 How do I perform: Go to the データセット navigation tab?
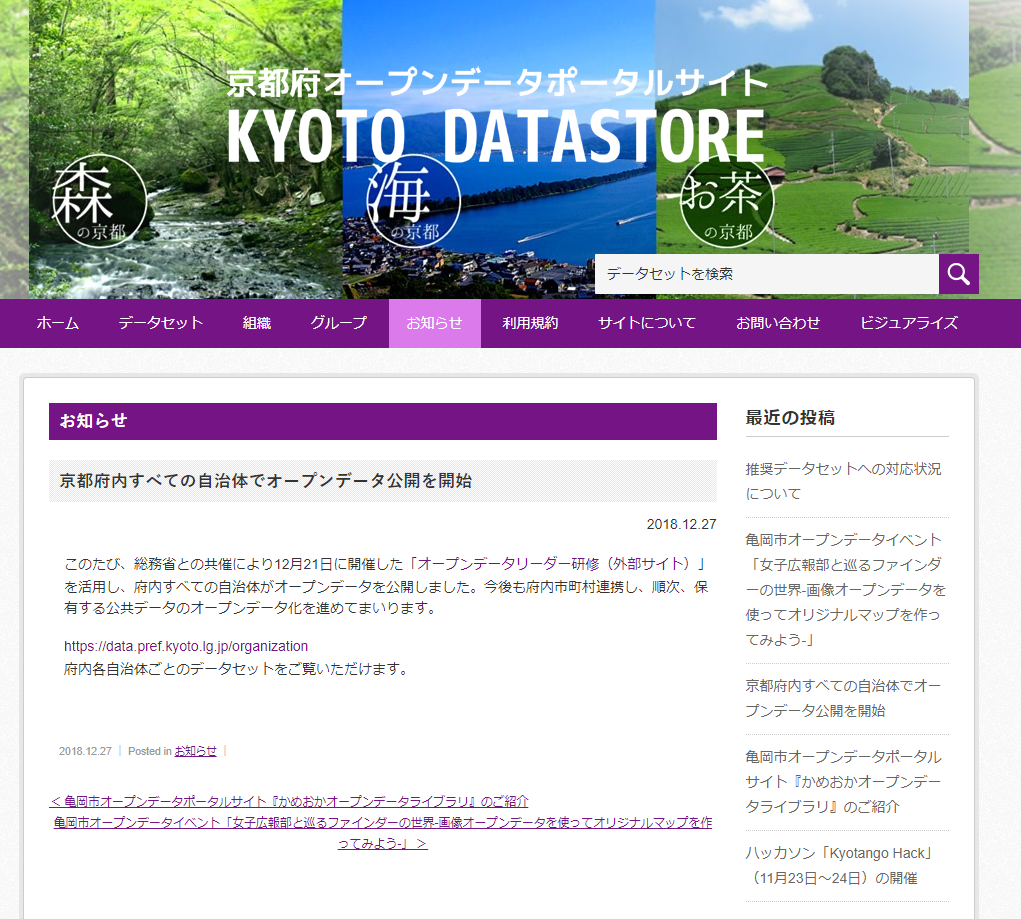click(161, 323)
